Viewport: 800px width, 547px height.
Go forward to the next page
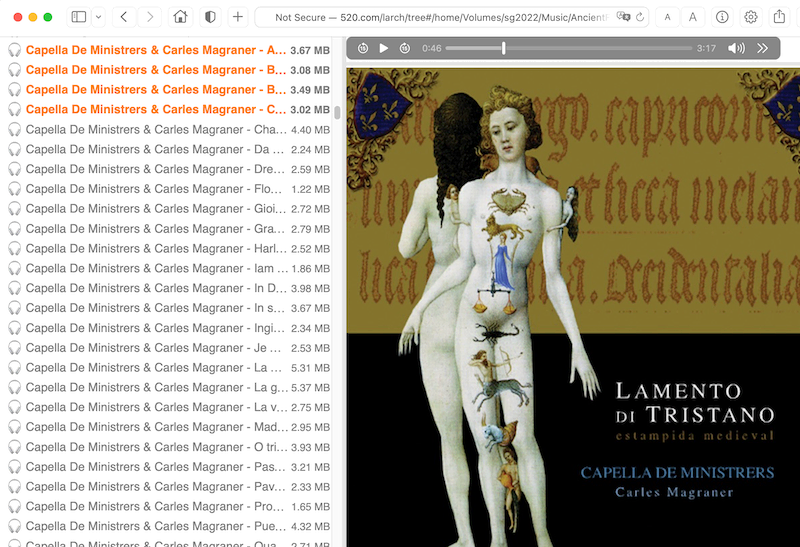point(149,17)
